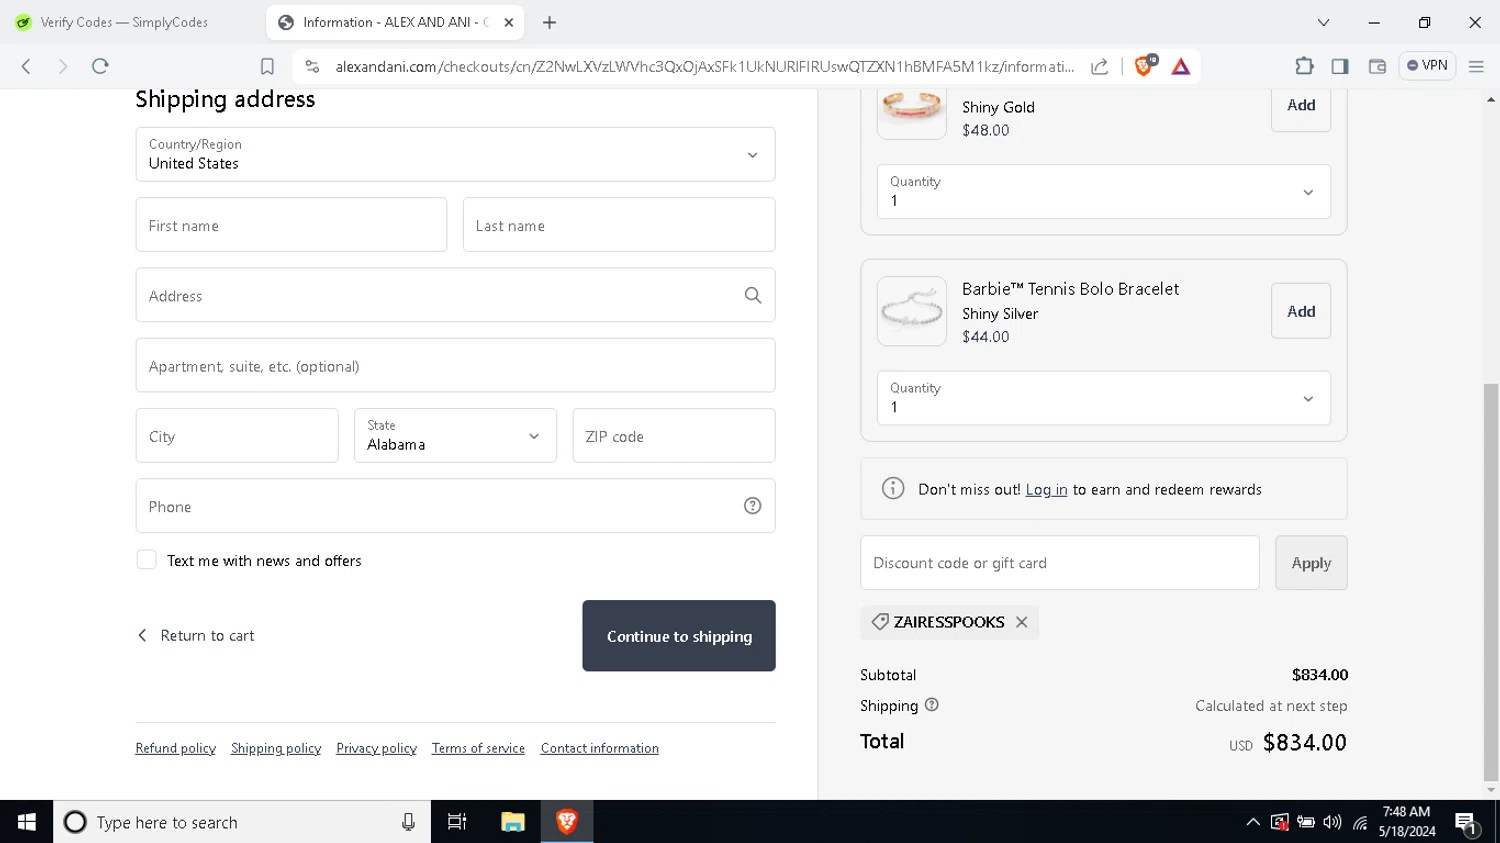Toggle the browser sidebar panel
This screenshot has height=843, width=1500.
point(1340,66)
